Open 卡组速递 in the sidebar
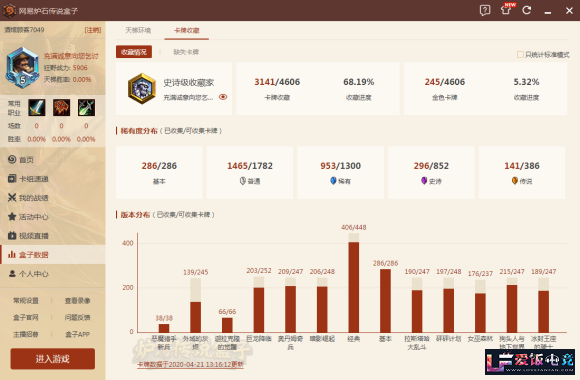This screenshot has width=580, height=380. click(53, 179)
